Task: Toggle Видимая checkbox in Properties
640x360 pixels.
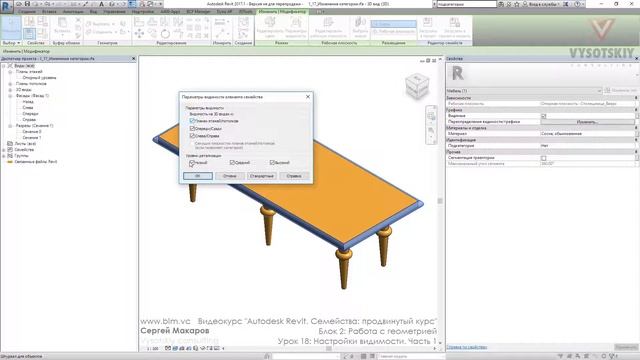Action: click(x=543, y=116)
